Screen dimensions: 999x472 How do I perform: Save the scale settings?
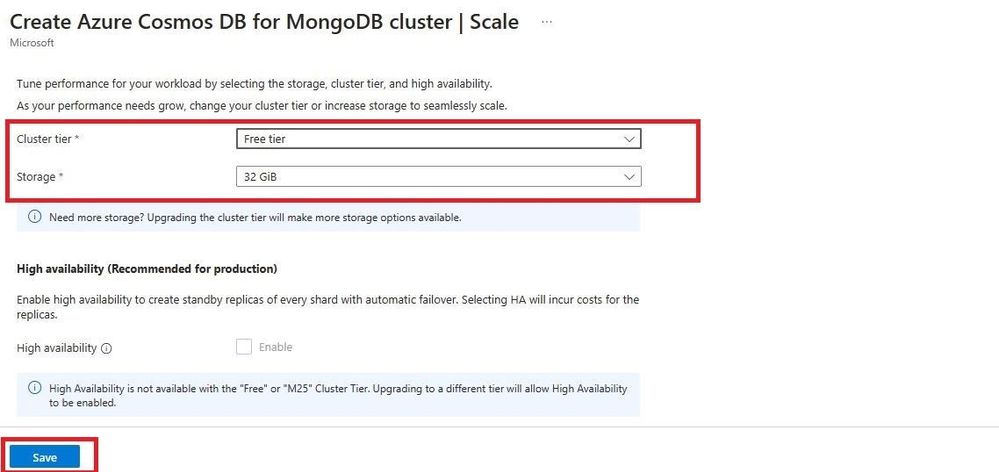point(45,457)
